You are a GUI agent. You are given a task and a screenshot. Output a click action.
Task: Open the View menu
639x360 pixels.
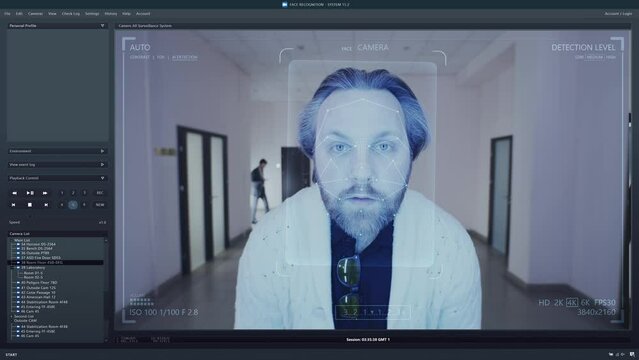point(52,13)
